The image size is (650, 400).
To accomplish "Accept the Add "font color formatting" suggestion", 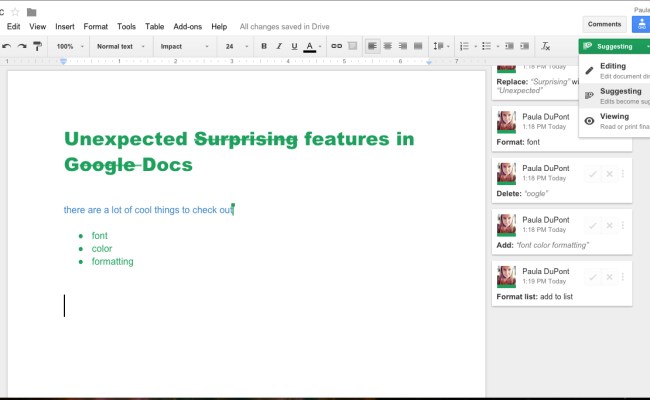I will click(593, 225).
